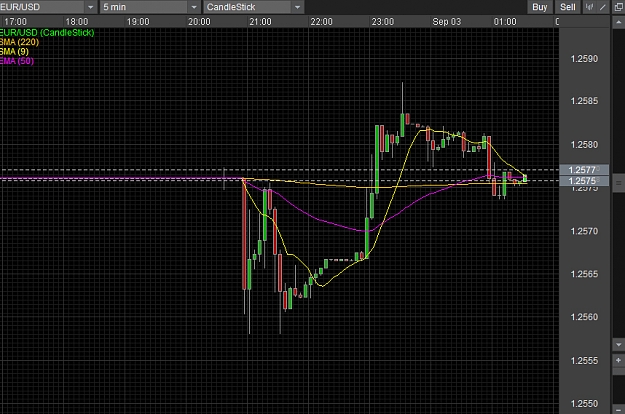This screenshot has height=414, width=625.
Task: Click the 21:00 label on the time axis
Action: (x=260, y=22)
